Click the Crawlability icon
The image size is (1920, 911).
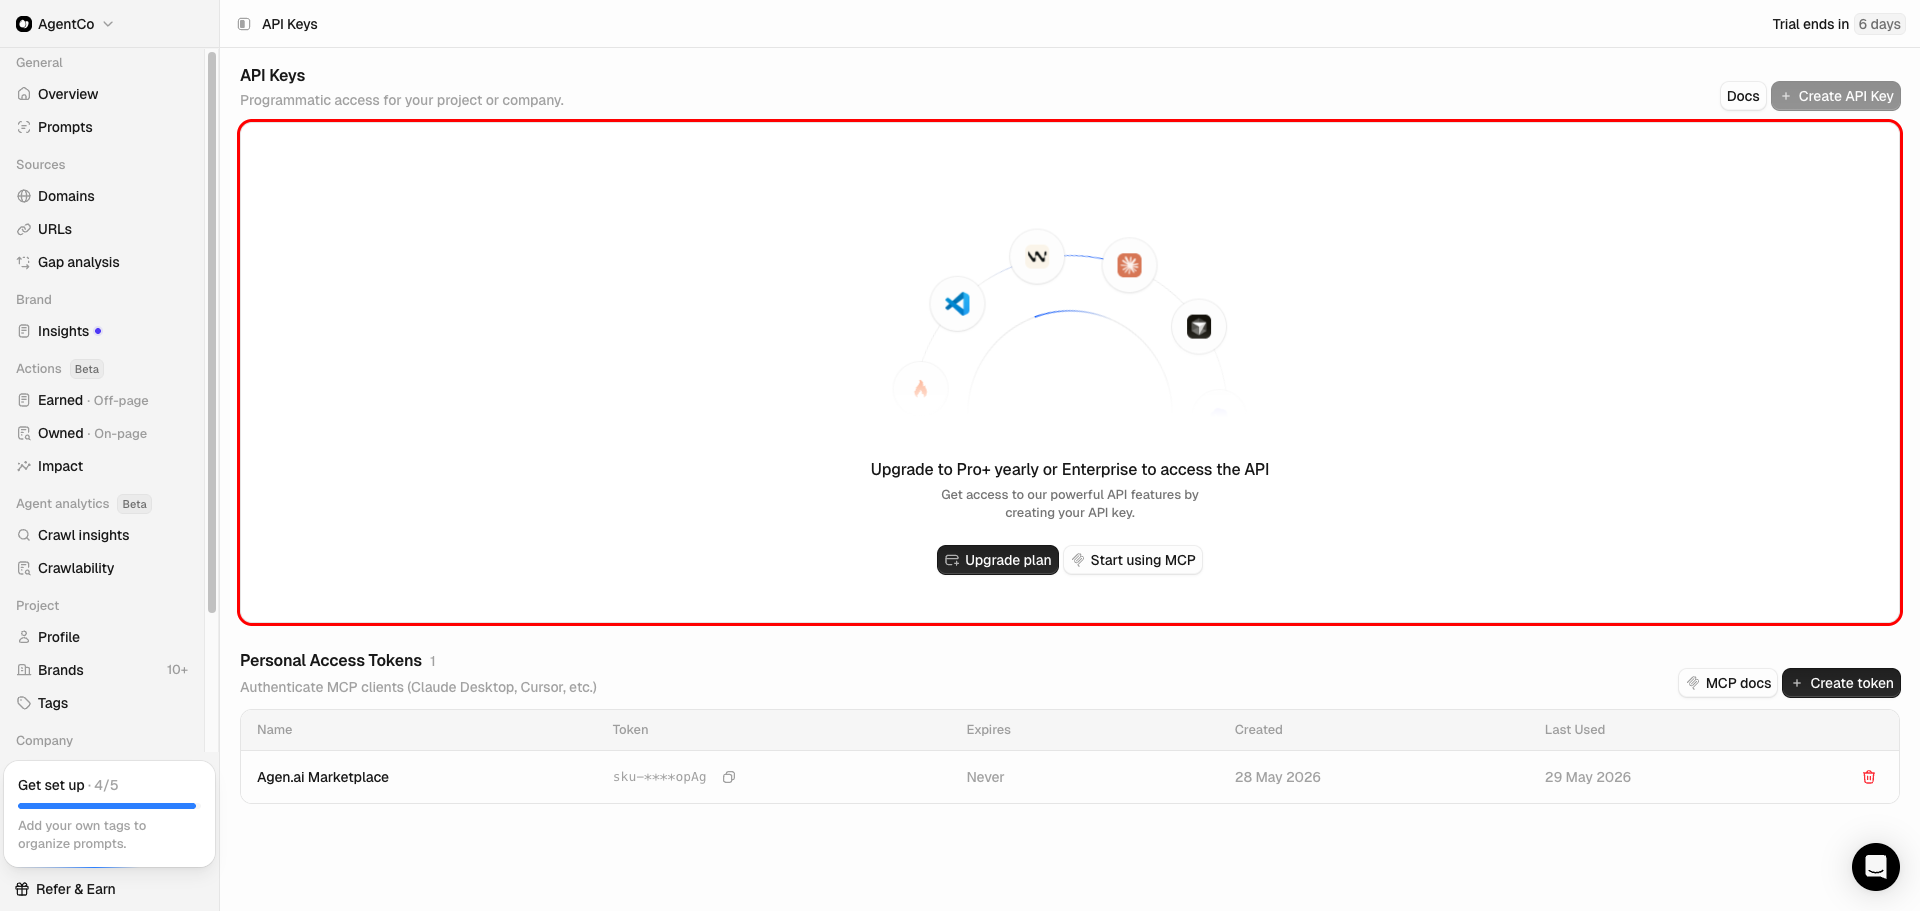(24, 568)
